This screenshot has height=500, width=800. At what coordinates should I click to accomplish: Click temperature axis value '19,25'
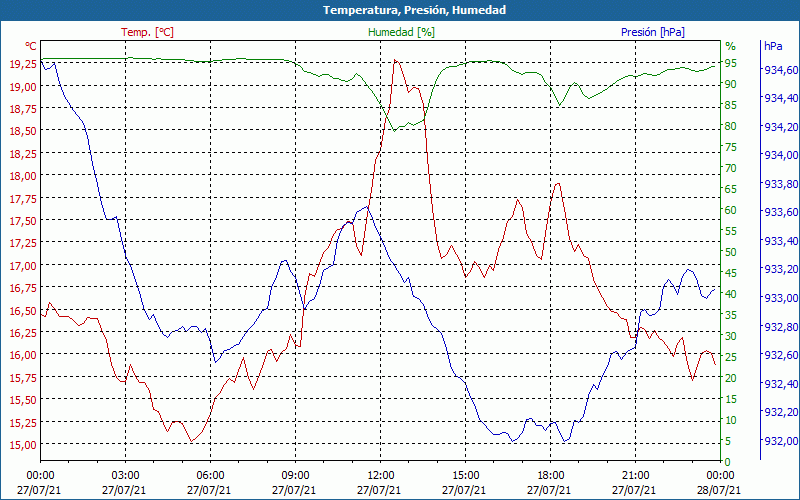pyautogui.click(x=23, y=63)
